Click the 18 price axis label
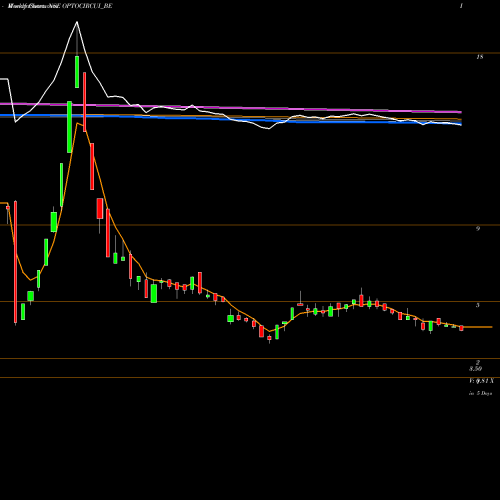Viewport: 500px width, 500px height. tap(479, 57)
